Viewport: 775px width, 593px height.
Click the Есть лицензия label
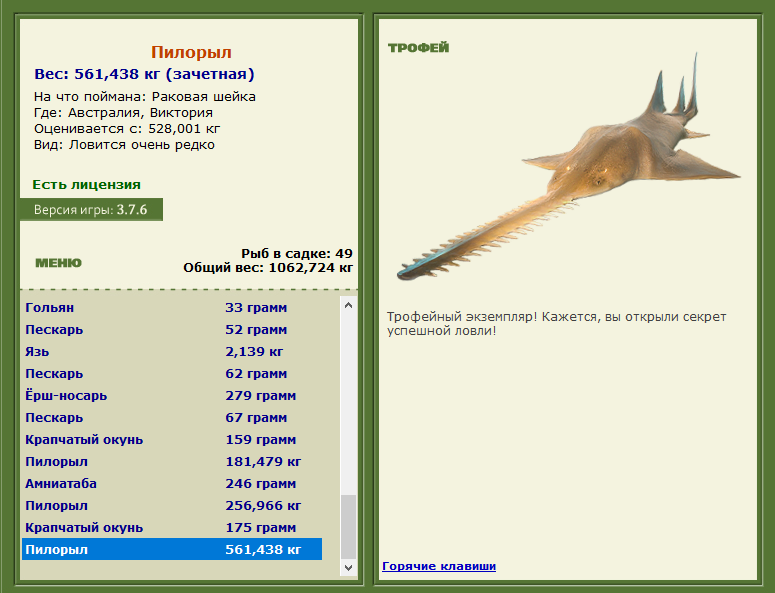[x=86, y=185]
